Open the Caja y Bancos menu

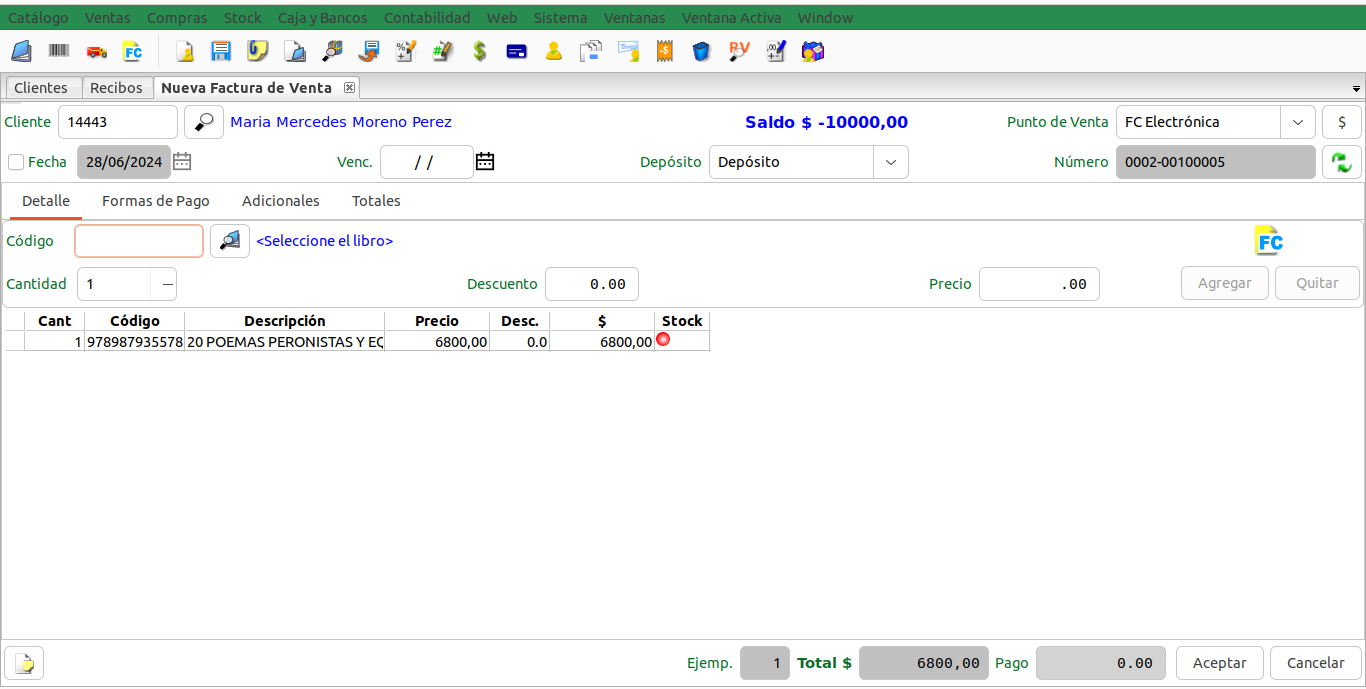[x=323, y=18]
